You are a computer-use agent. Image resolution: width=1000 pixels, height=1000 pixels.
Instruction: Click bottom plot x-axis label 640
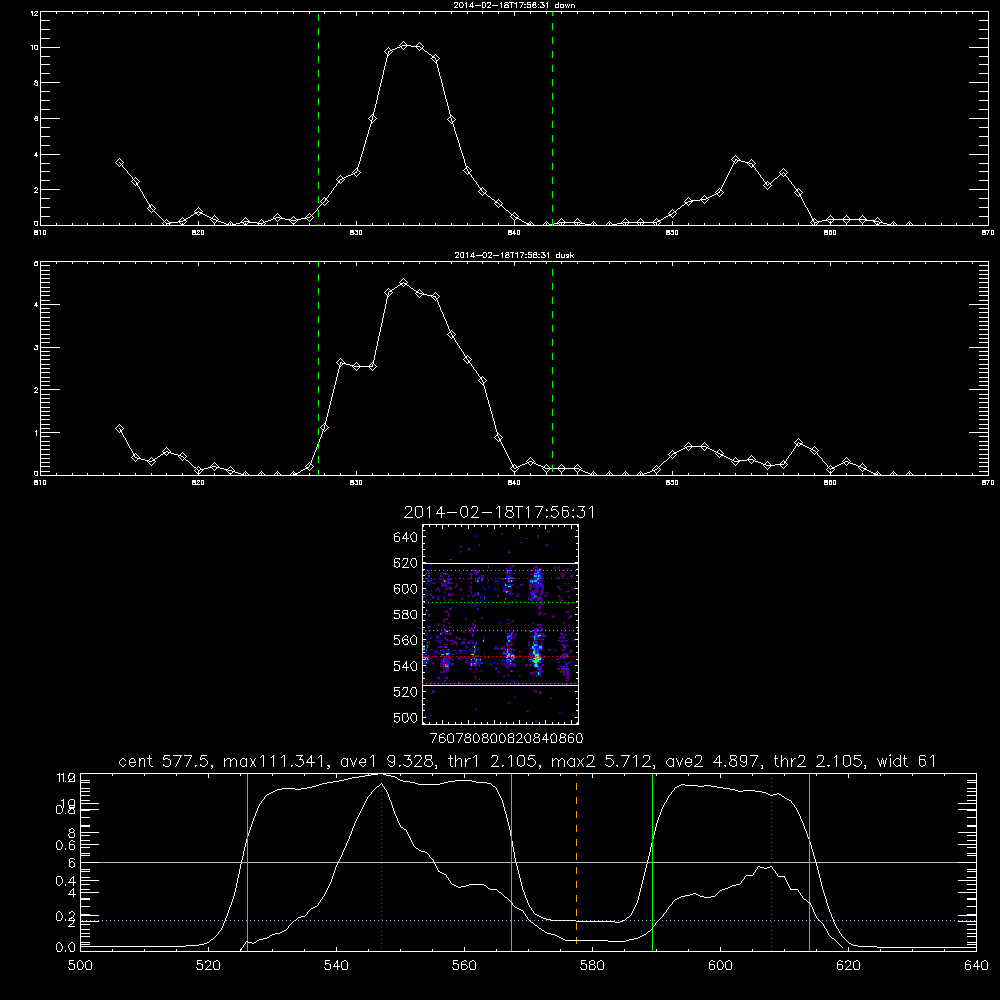976,966
